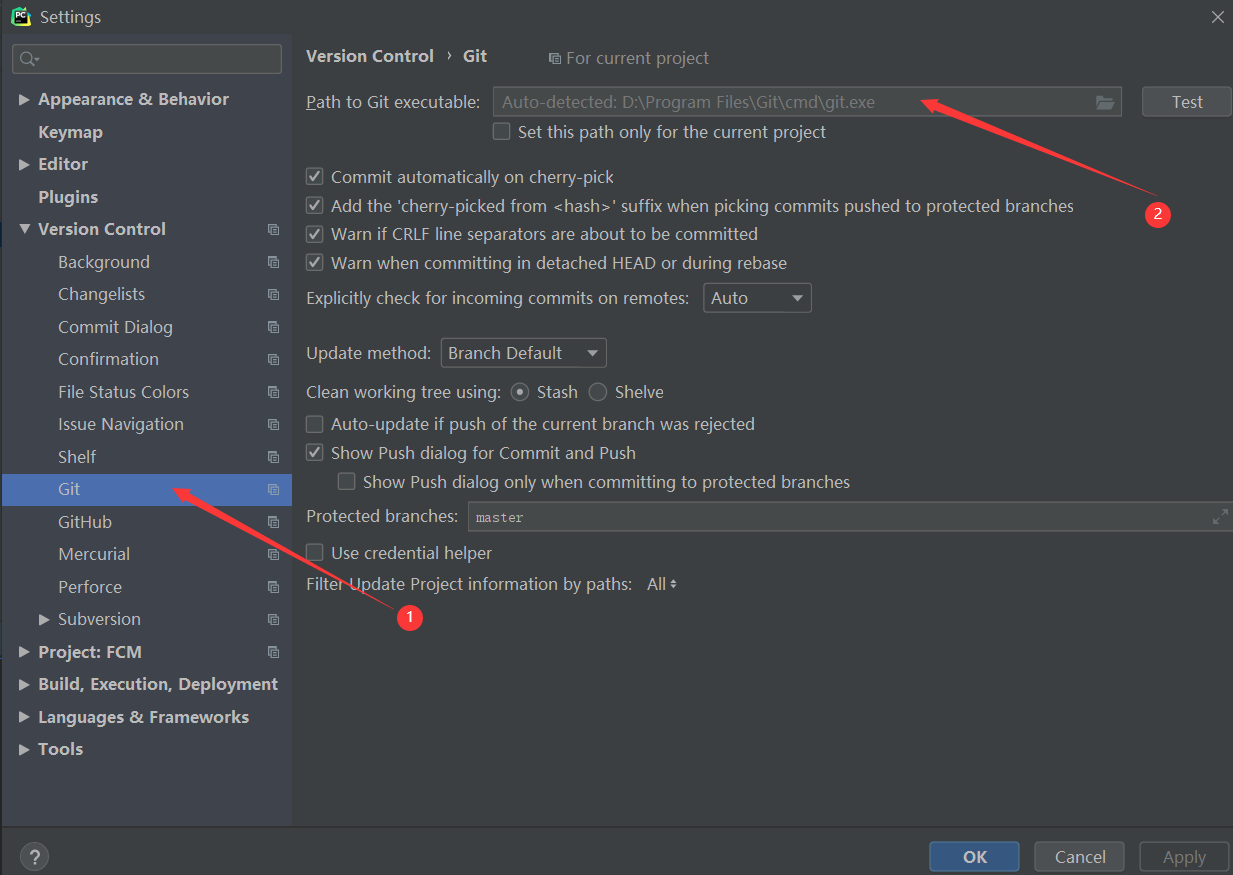1233x875 pixels.
Task: Select the Stash radio button
Action: (x=520, y=392)
